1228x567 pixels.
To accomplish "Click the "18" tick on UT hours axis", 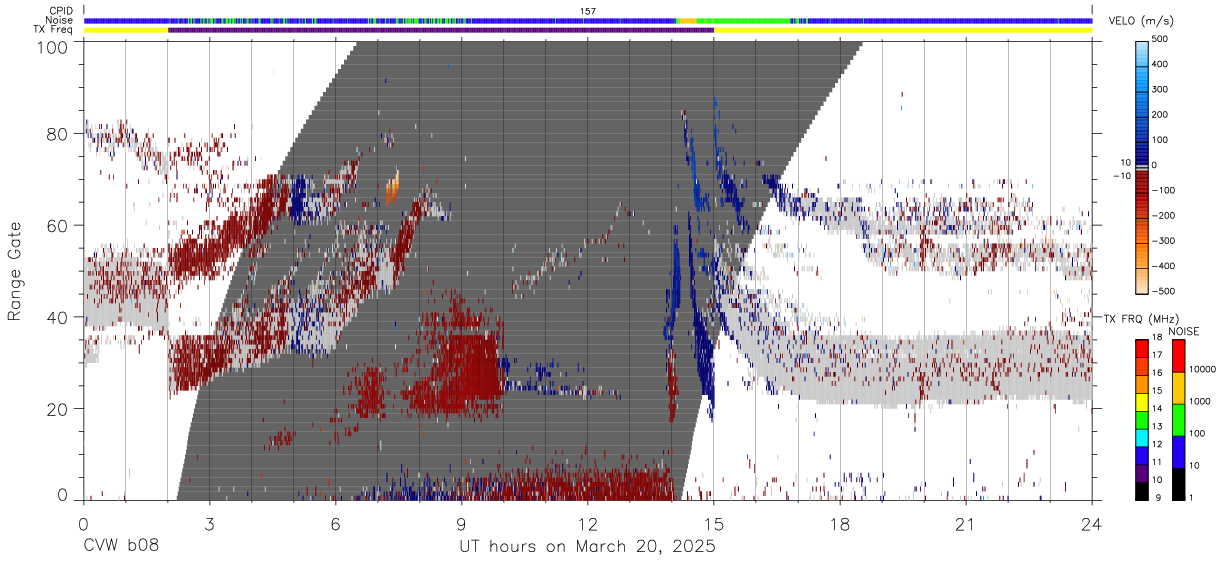I will (x=839, y=524).
